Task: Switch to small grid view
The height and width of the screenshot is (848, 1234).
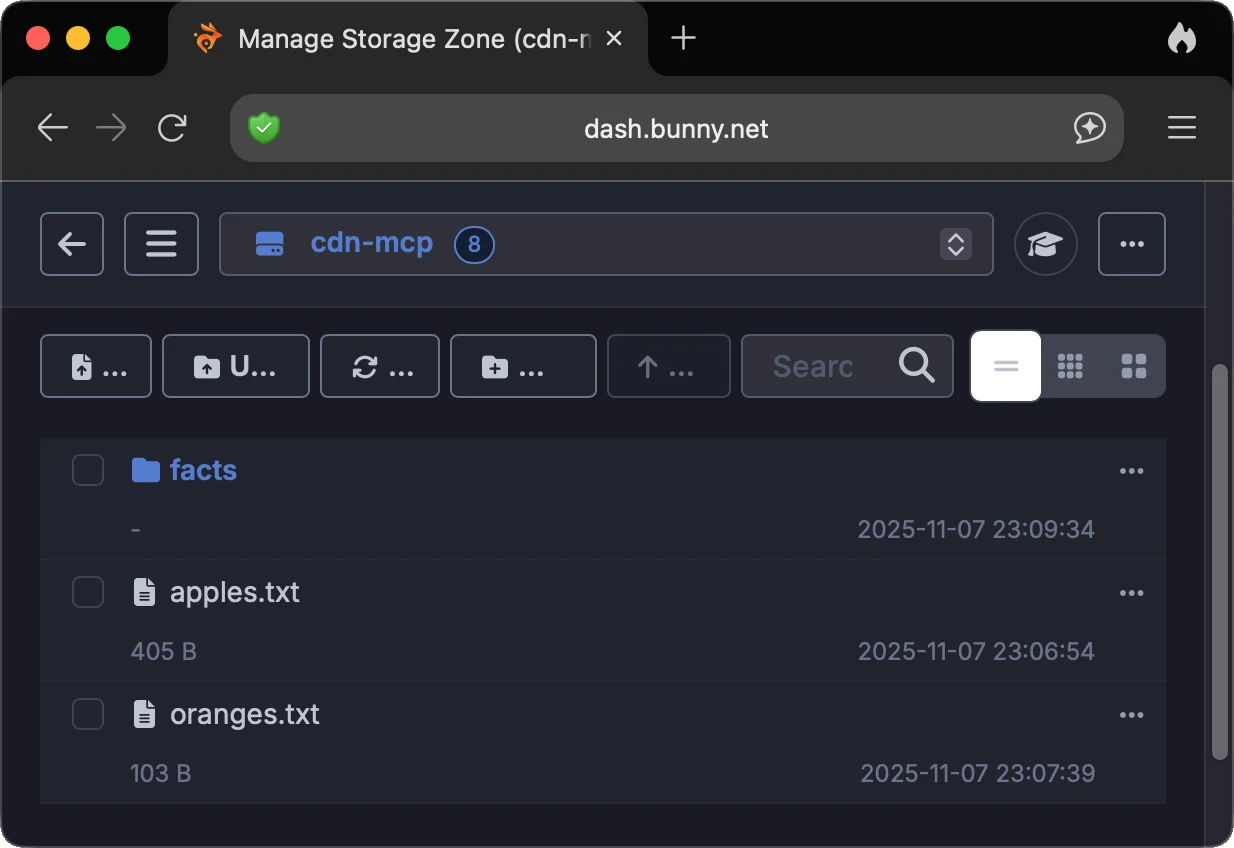Action: [1070, 366]
